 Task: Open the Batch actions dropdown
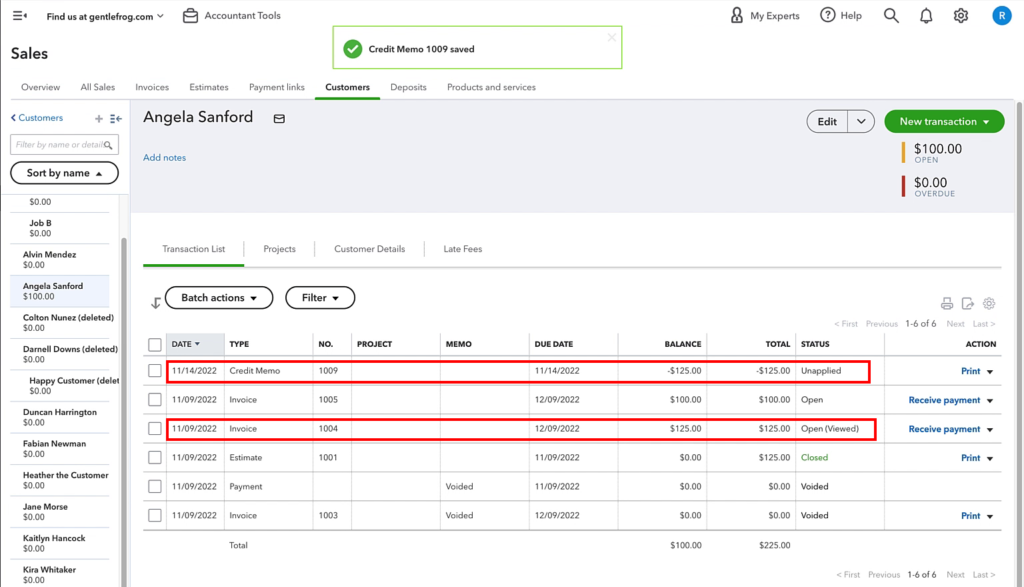(218, 297)
